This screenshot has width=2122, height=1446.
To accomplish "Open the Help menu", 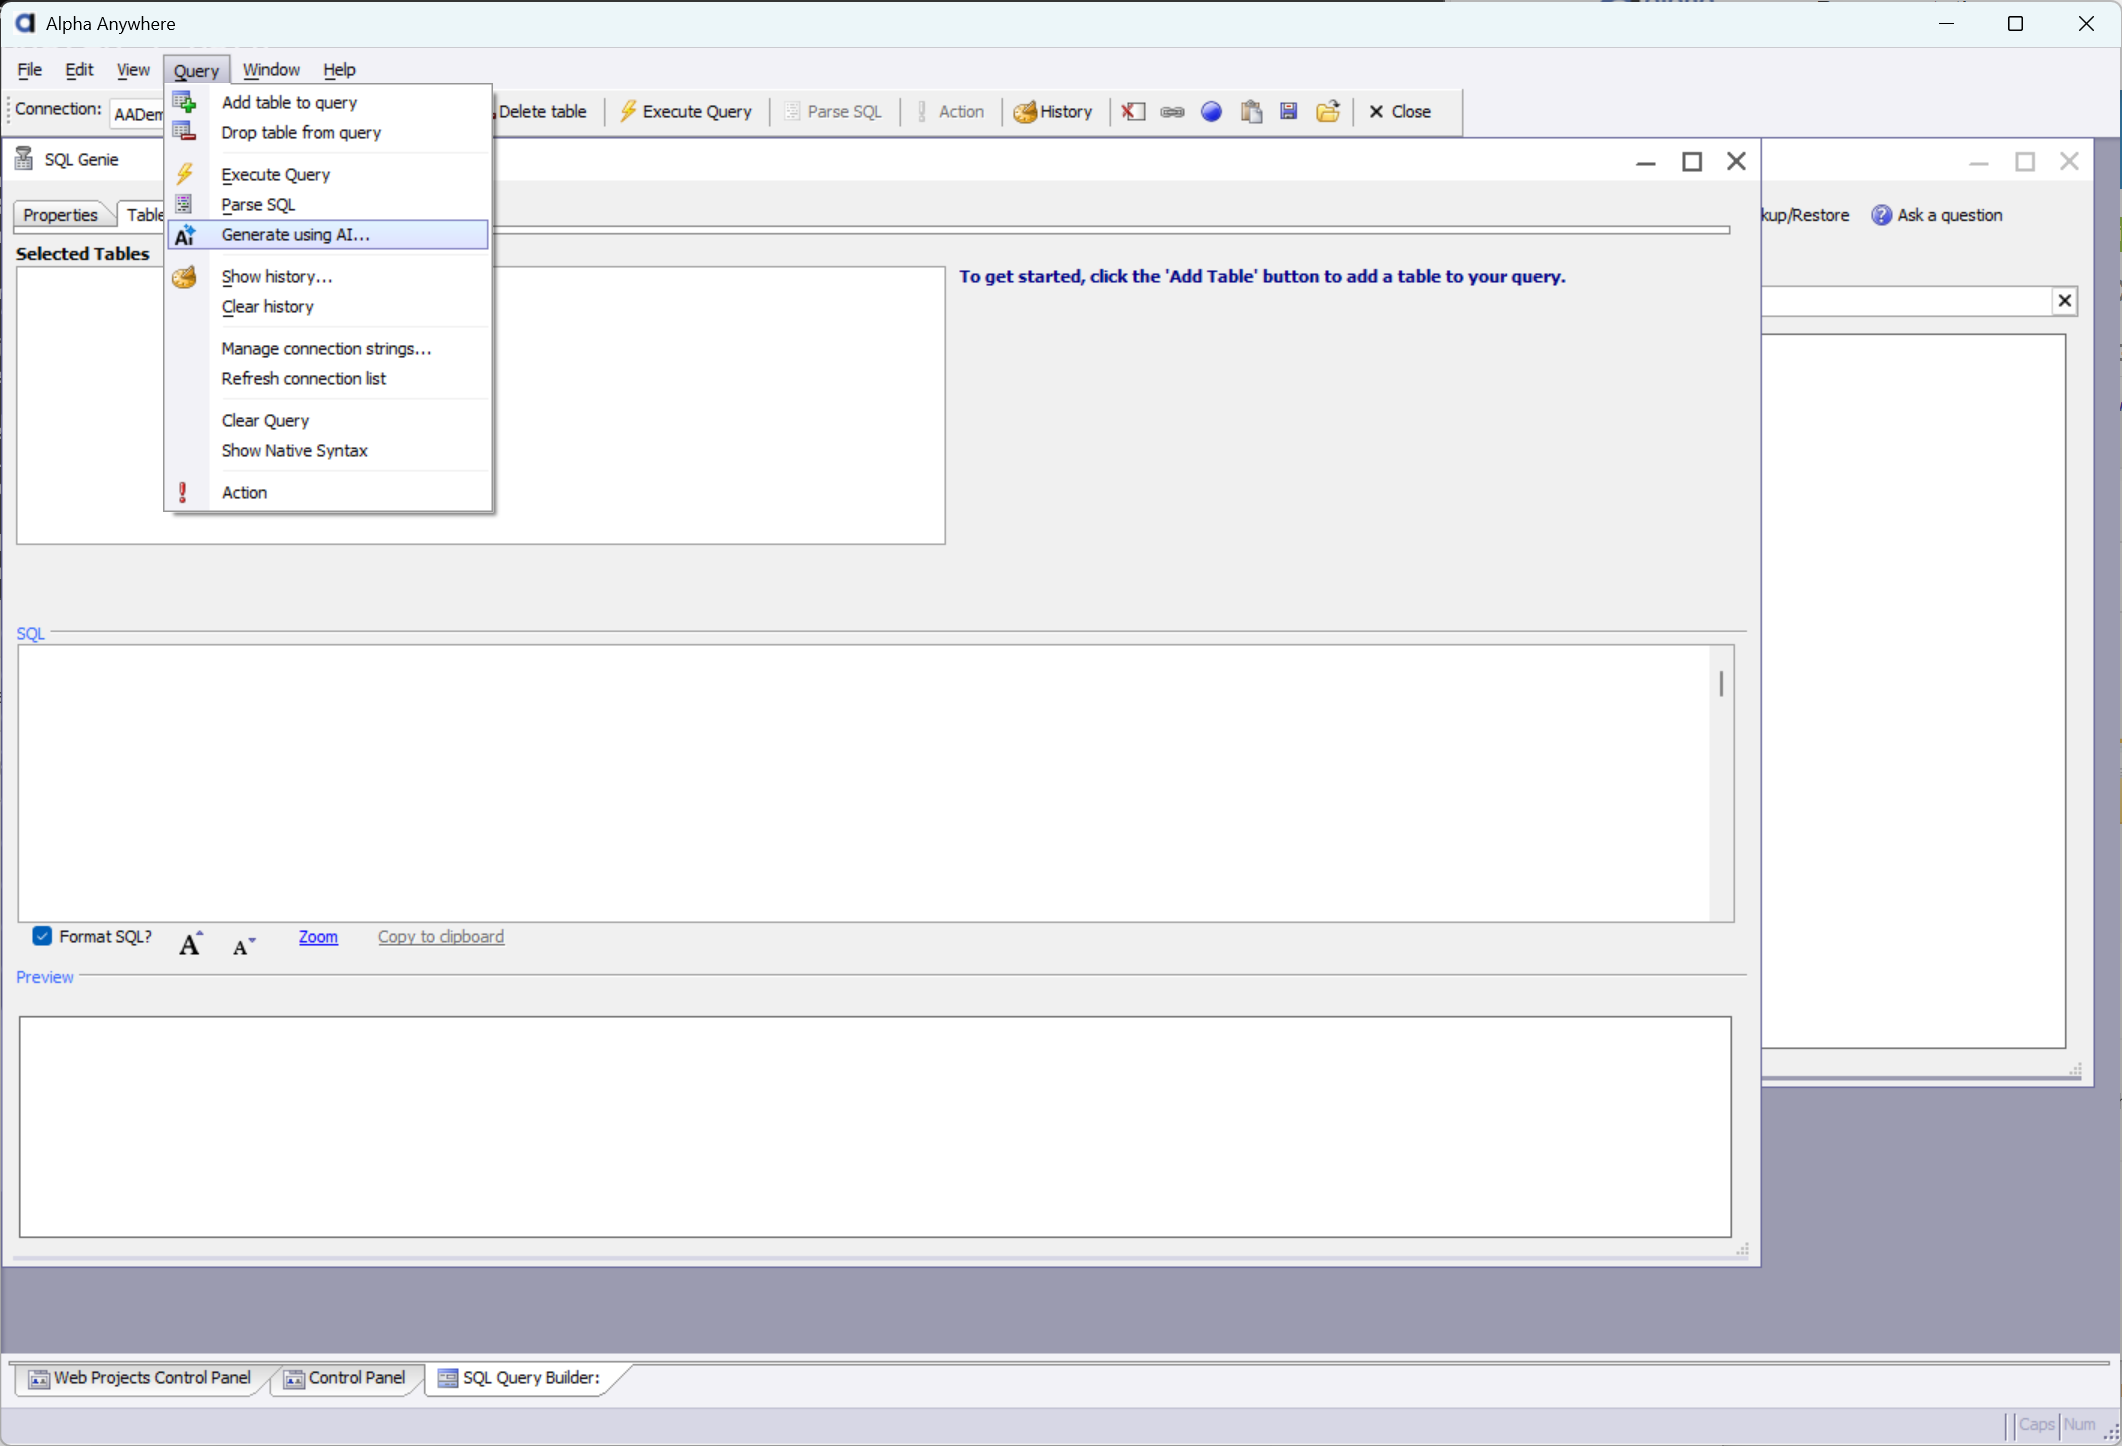I will tap(339, 69).
